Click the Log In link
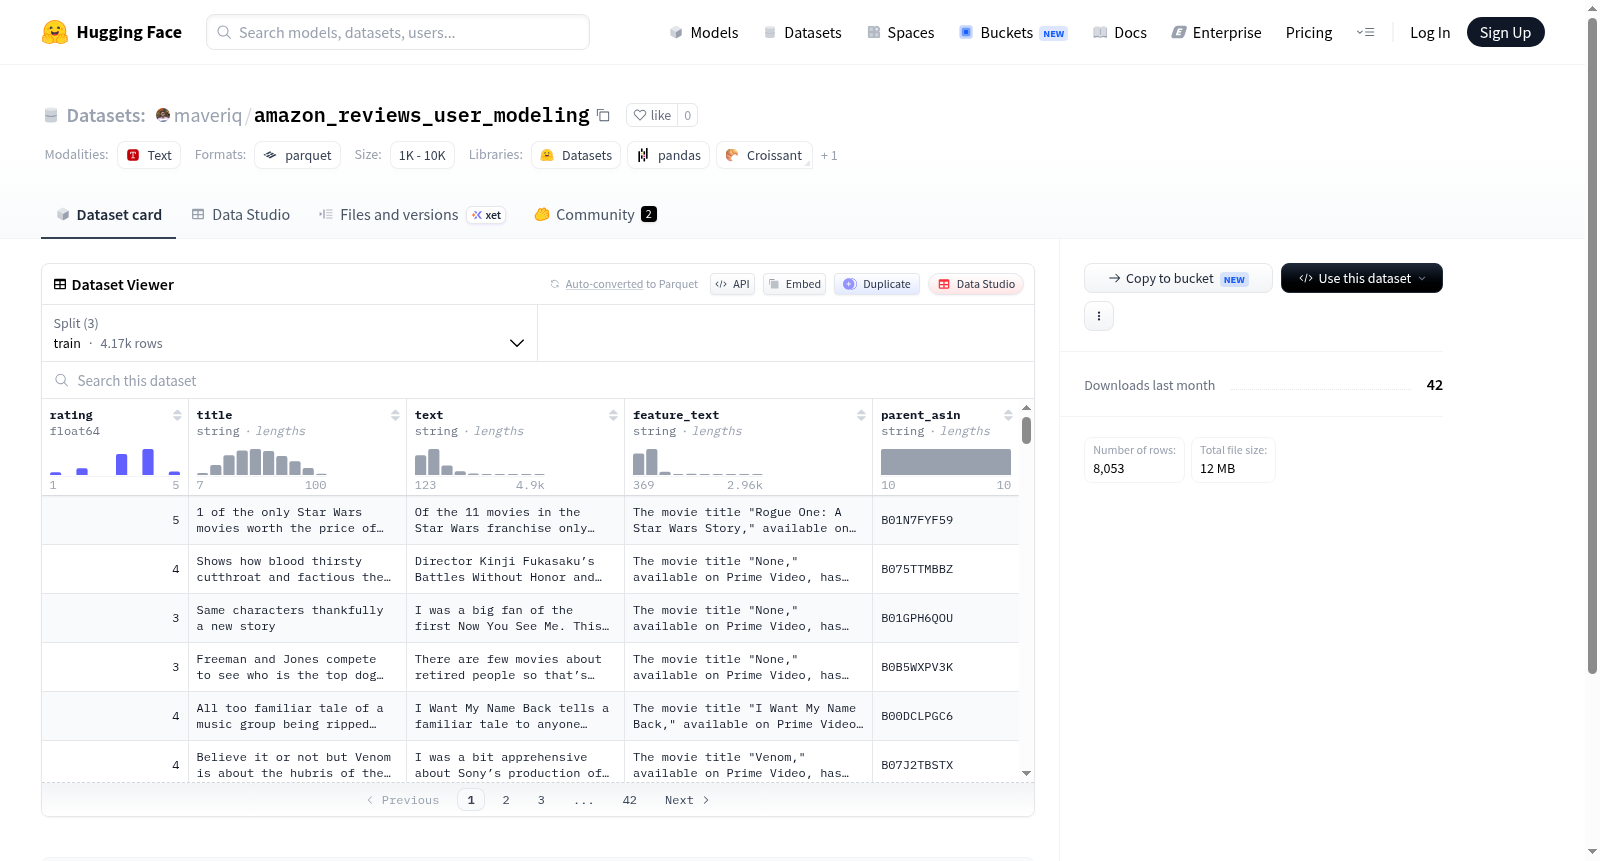The width and height of the screenshot is (1600, 861). tap(1430, 32)
